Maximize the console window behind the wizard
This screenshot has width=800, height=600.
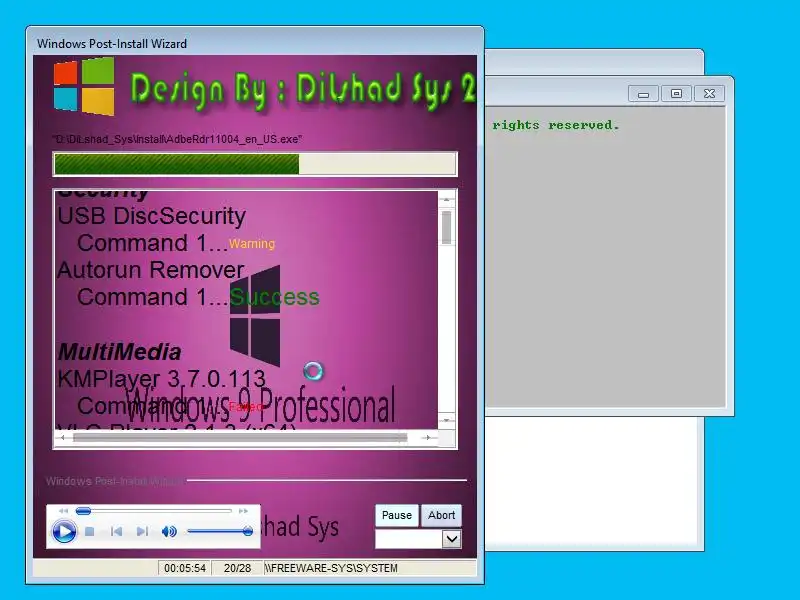pyautogui.click(x=676, y=94)
